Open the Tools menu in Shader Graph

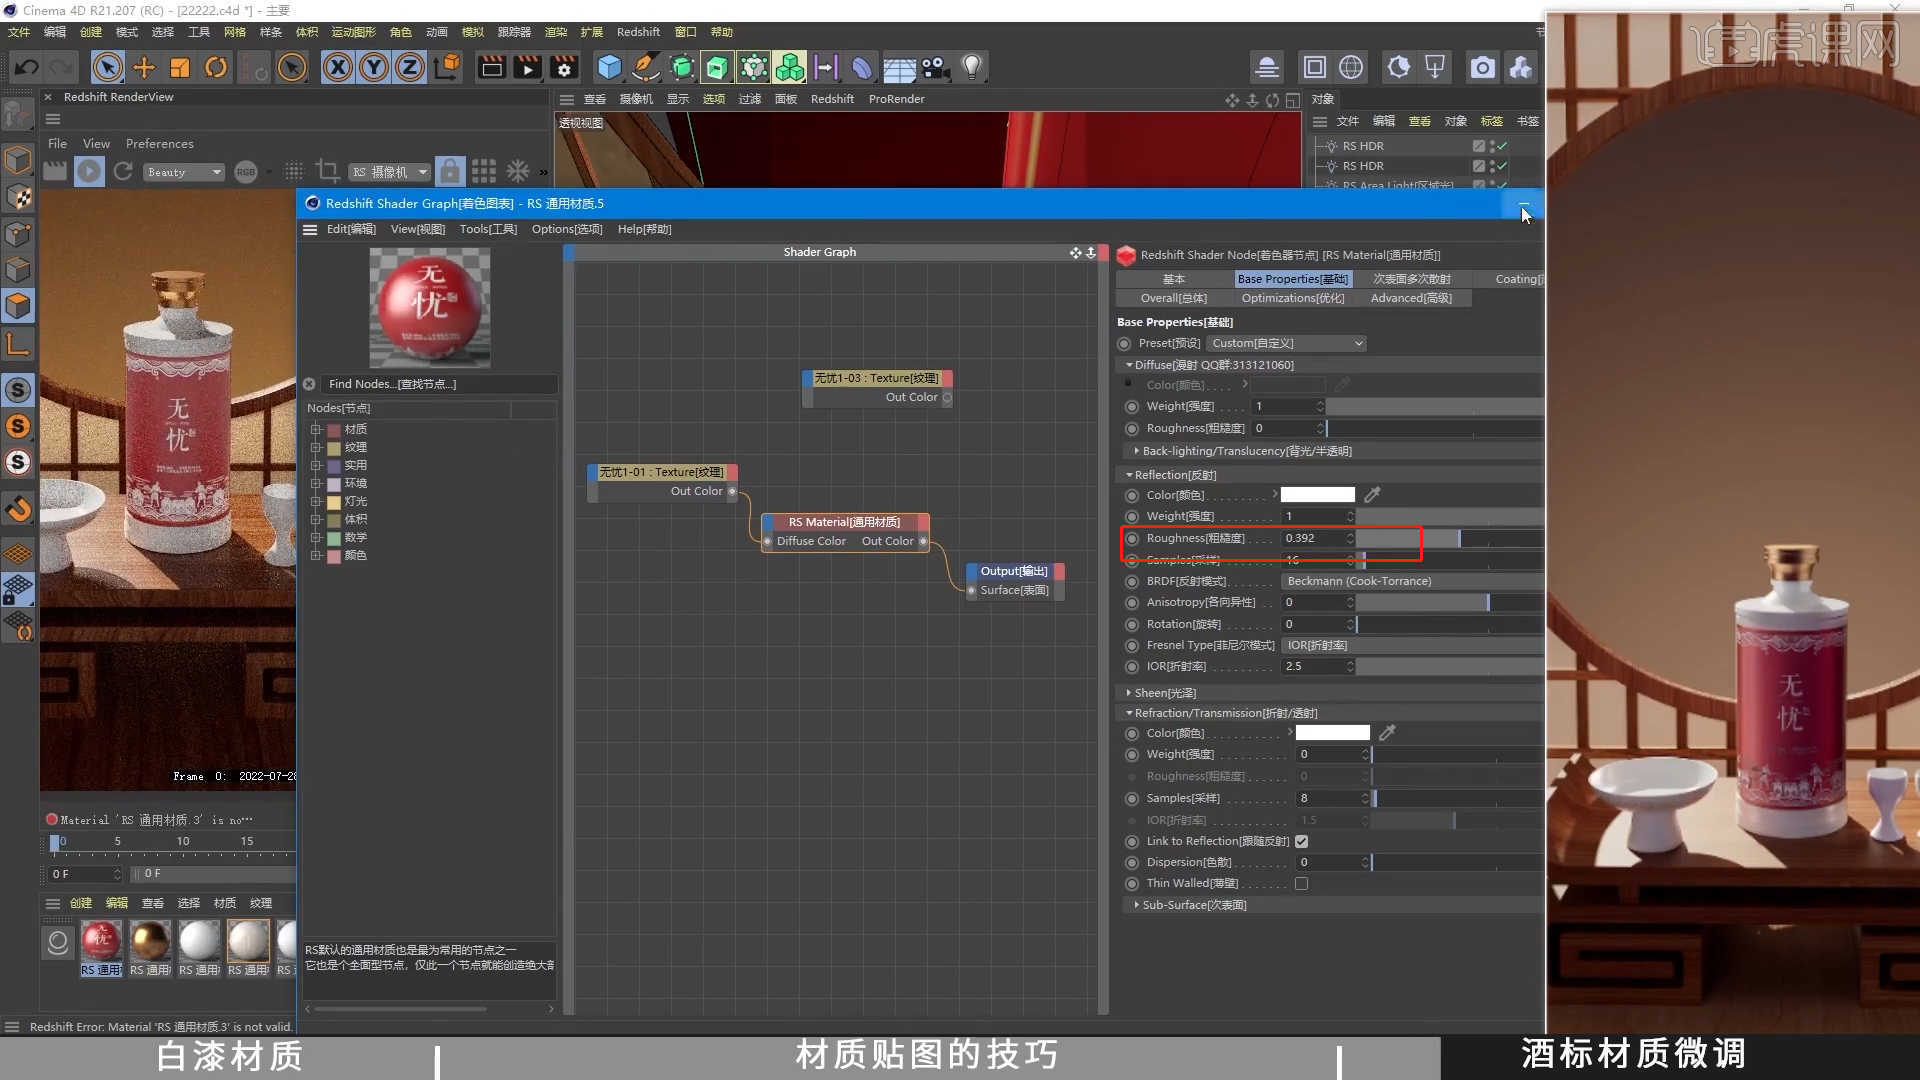pos(487,229)
